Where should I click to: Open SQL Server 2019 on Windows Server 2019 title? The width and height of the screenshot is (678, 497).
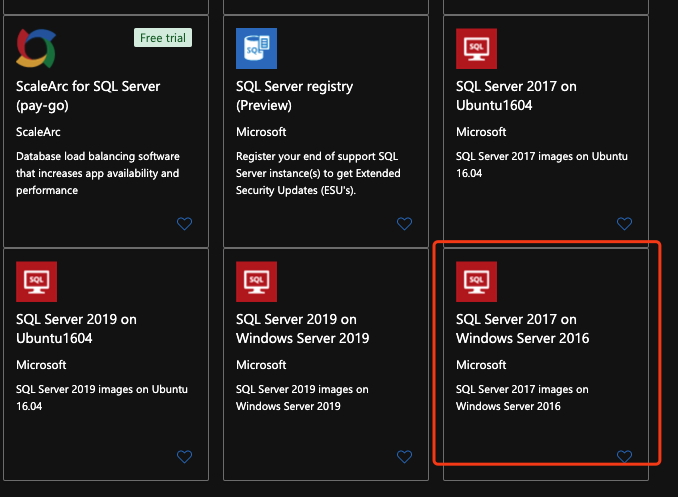pyautogui.click(x=303, y=329)
